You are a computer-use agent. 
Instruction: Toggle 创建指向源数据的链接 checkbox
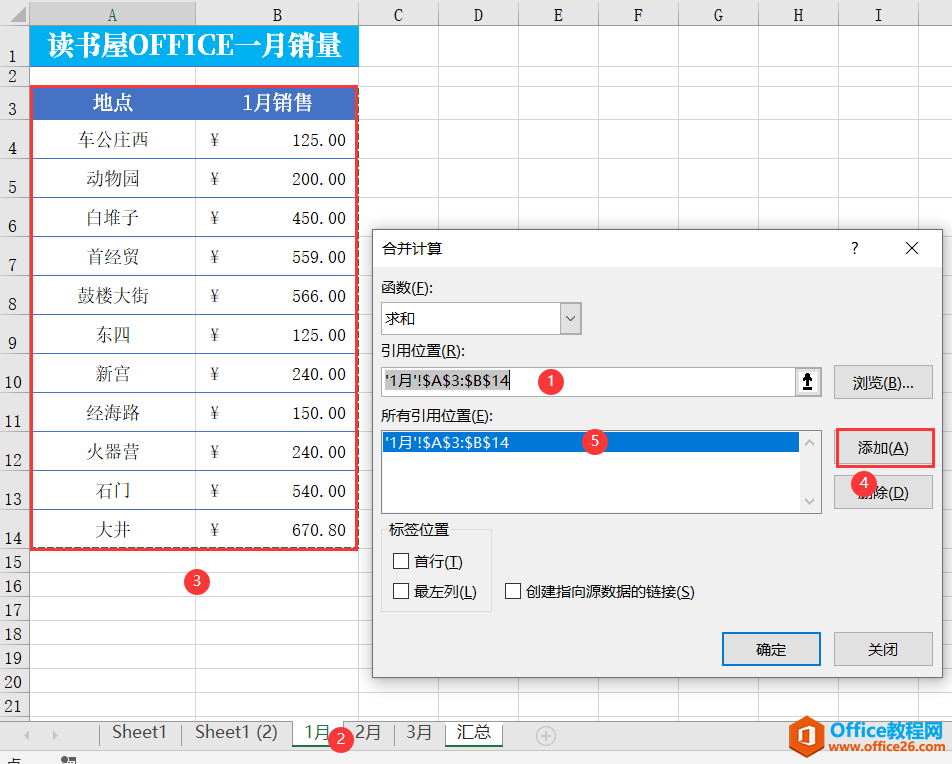pyautogui.click(x=513, y=592)
